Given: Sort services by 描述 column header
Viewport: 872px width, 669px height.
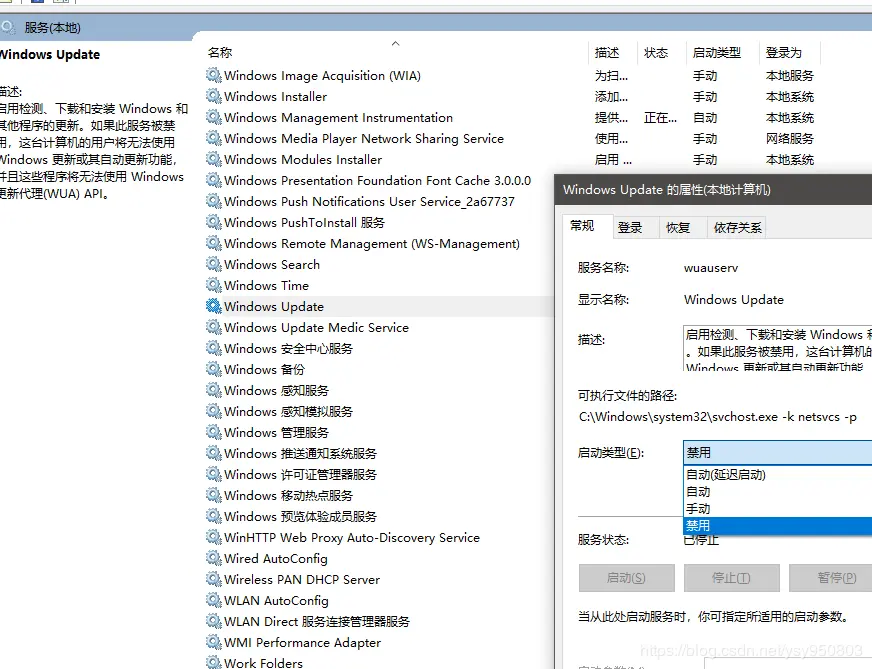Looking at the screenshot, I should tap(612, 52).
